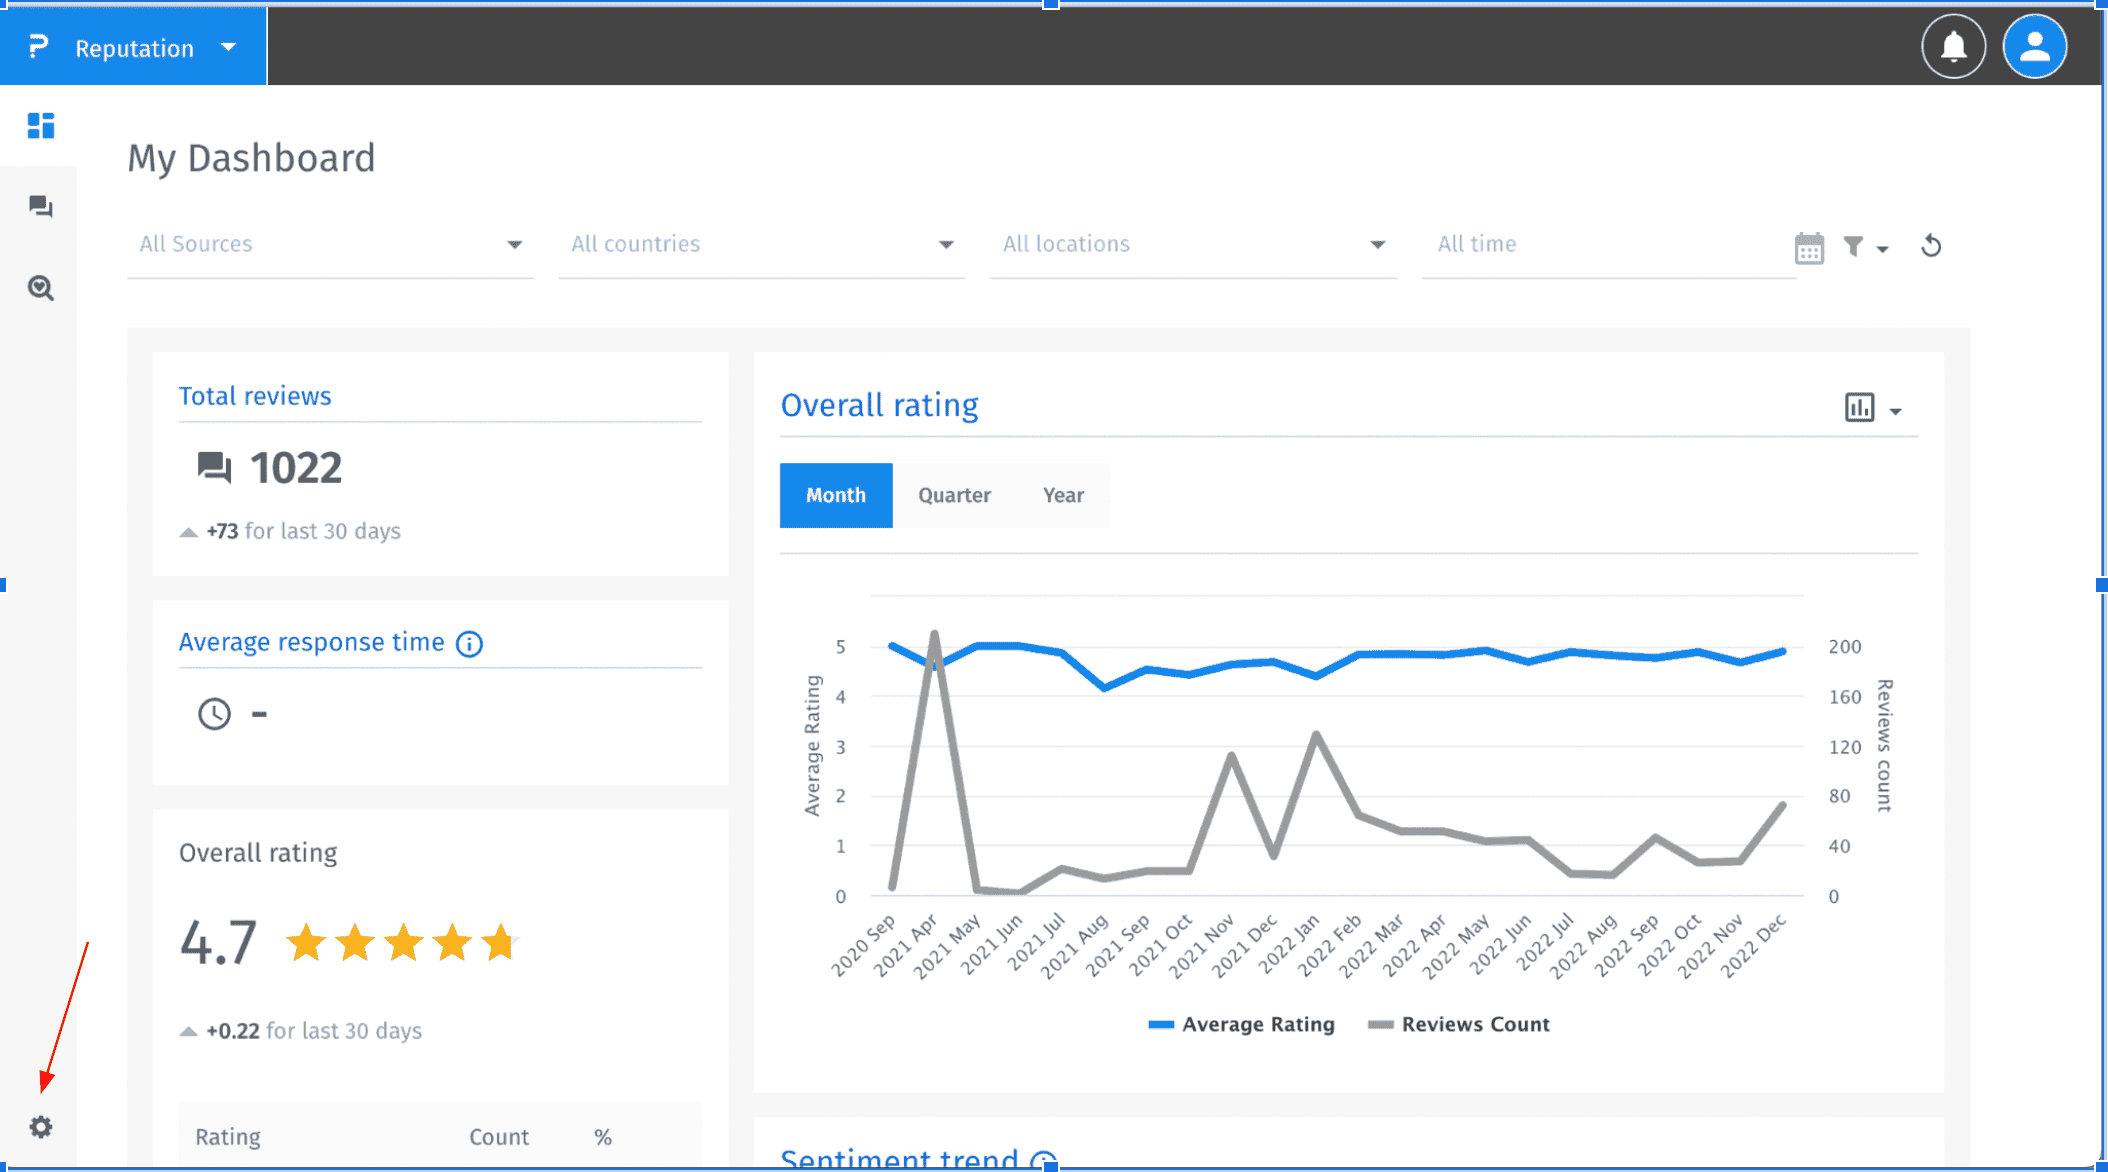Switch chart to Quarter view
Screen dimensions: 2108x1172
pyautogui.click(x=954, y=496)
